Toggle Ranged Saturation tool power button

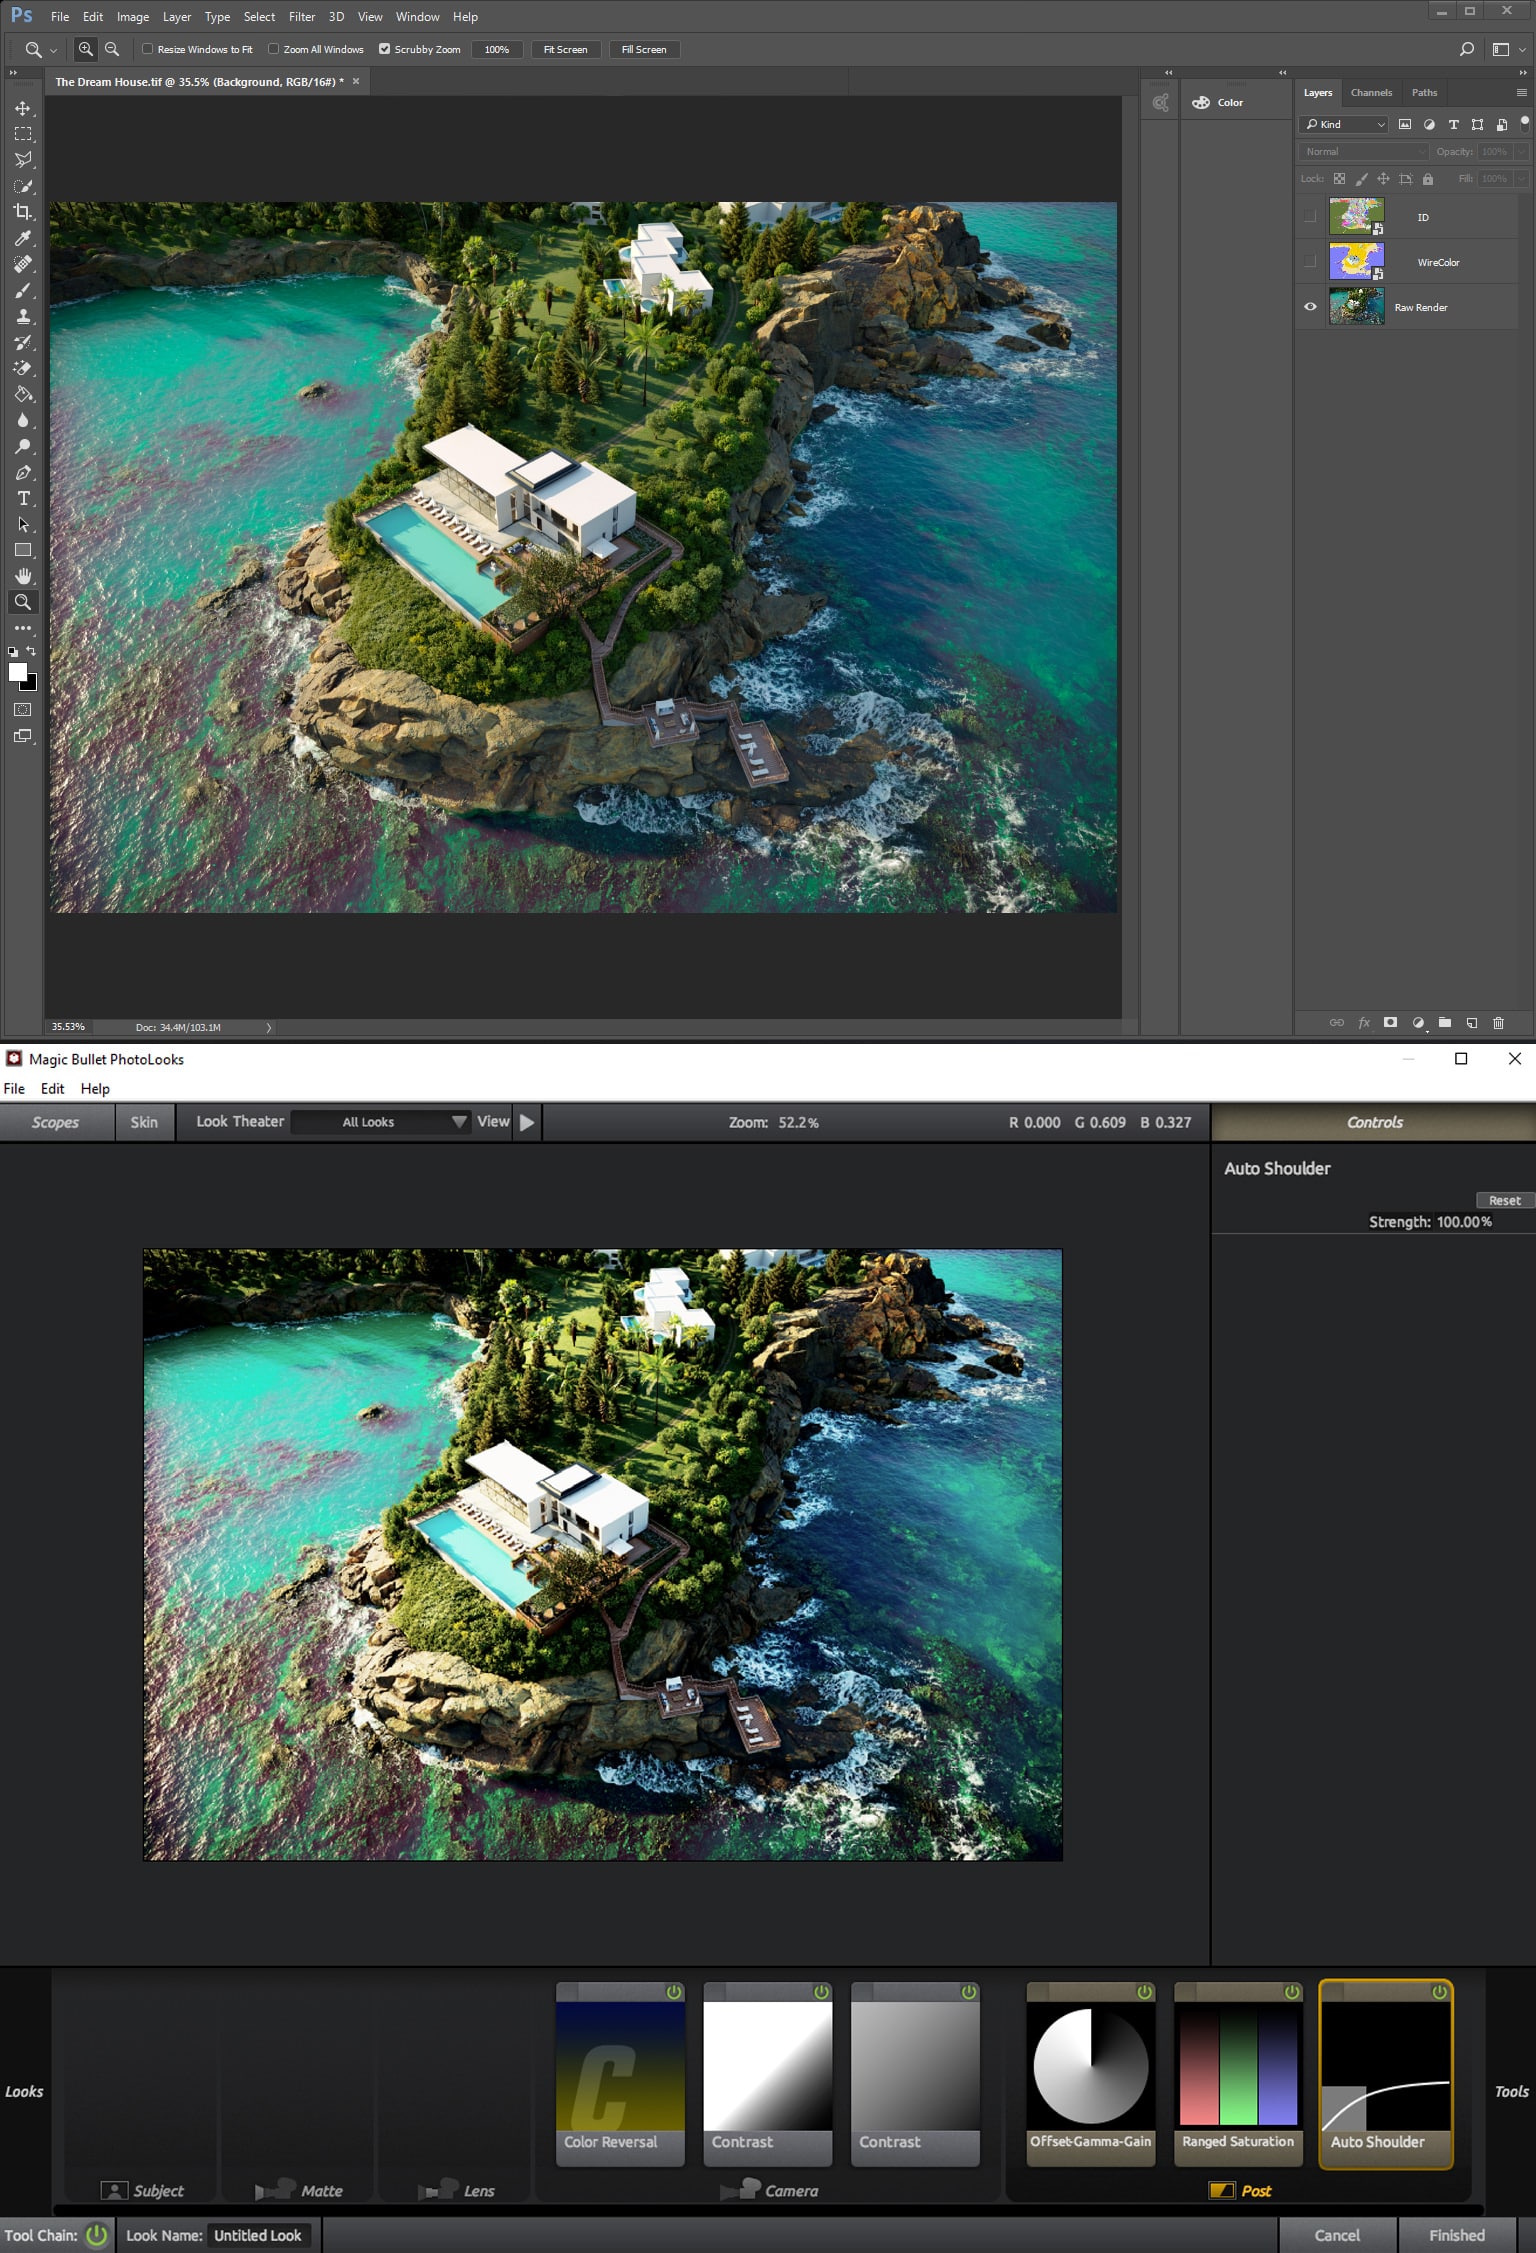1292,1992
